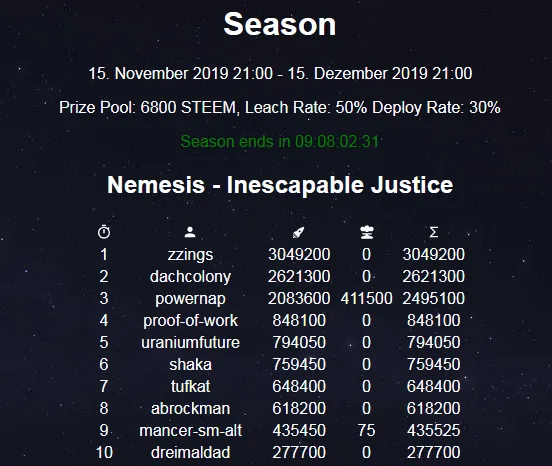Click the sigma total column icon
This screenshot has height=466, width=552.
[x=434, y=232]
